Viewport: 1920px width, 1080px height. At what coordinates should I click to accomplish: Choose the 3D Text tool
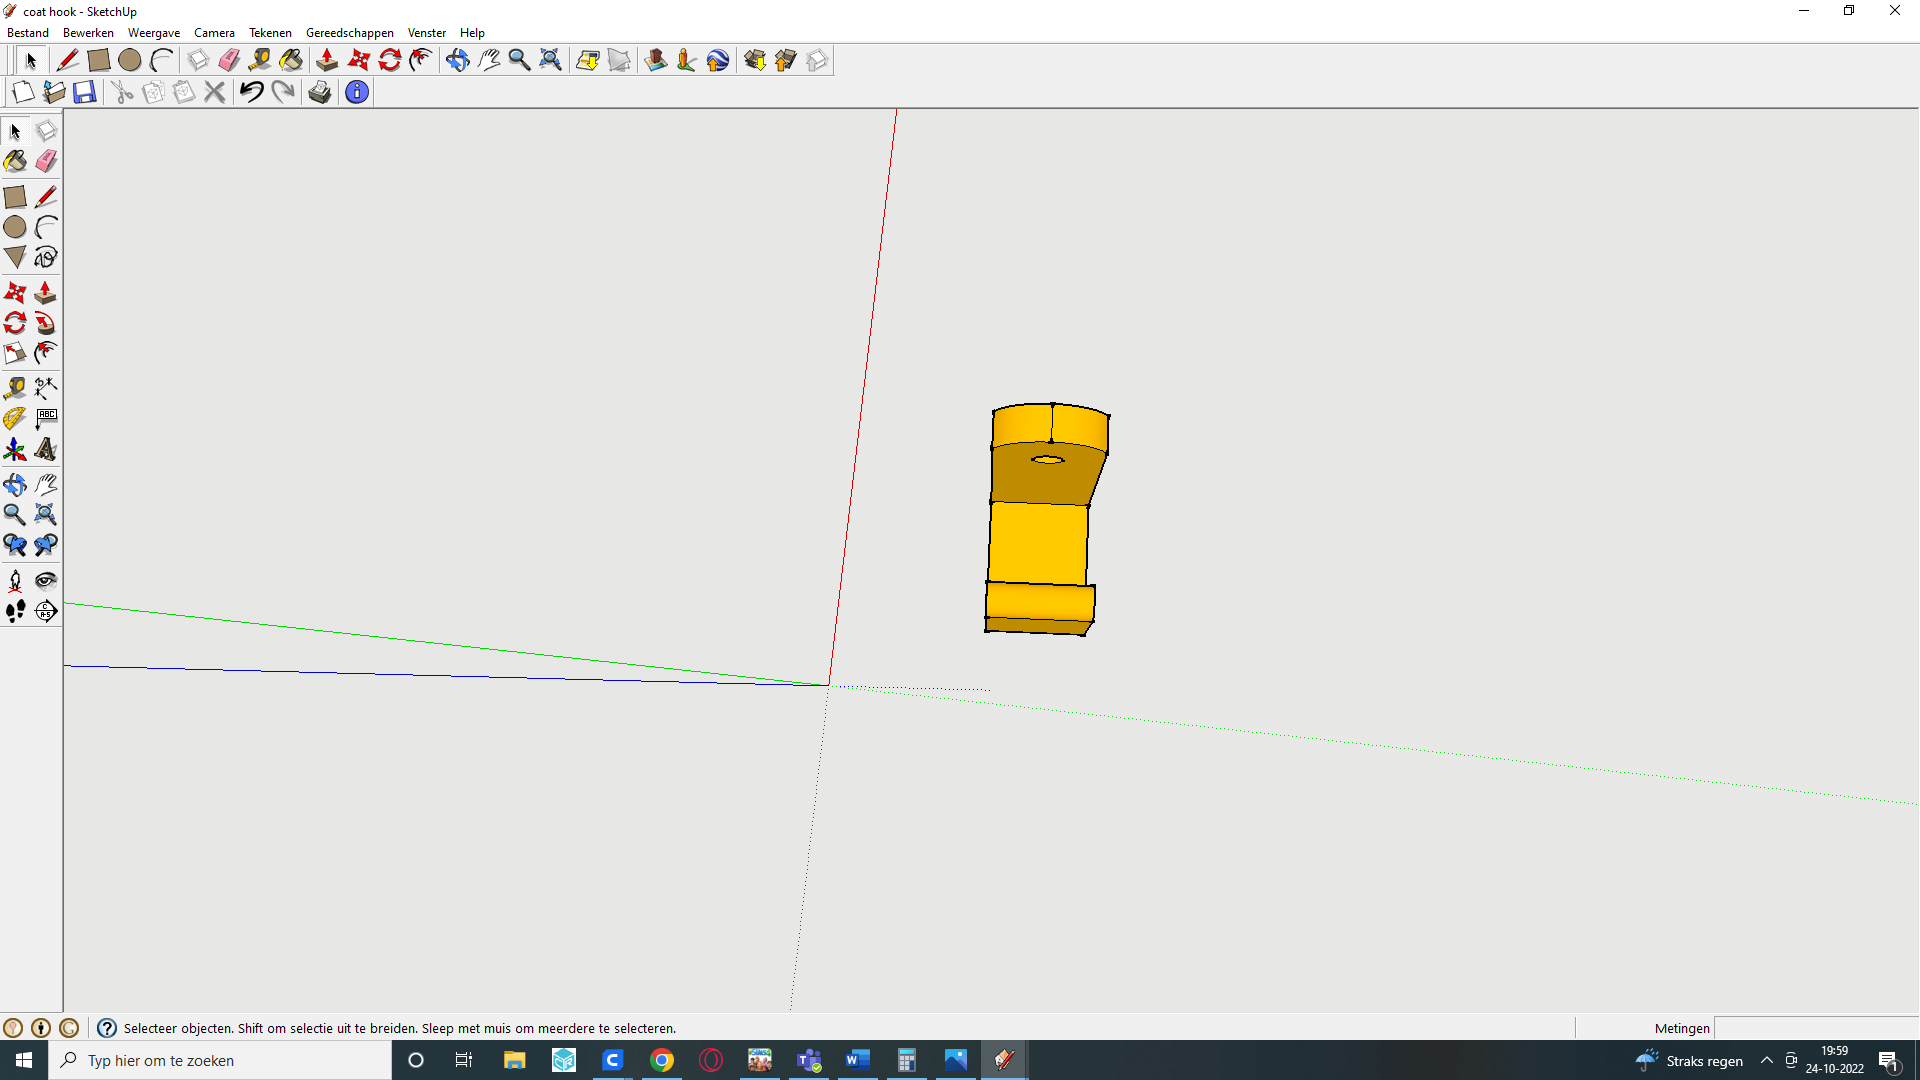tap(46, 450)
